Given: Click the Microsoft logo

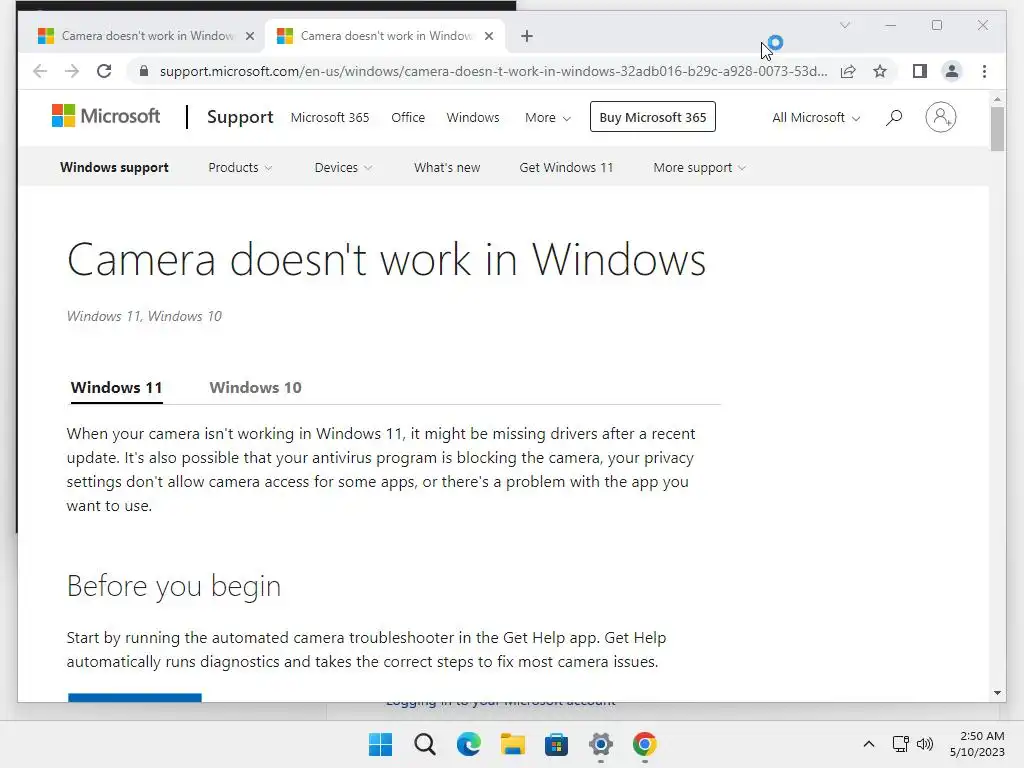Looking at the screenshot, I should (106, 116).
